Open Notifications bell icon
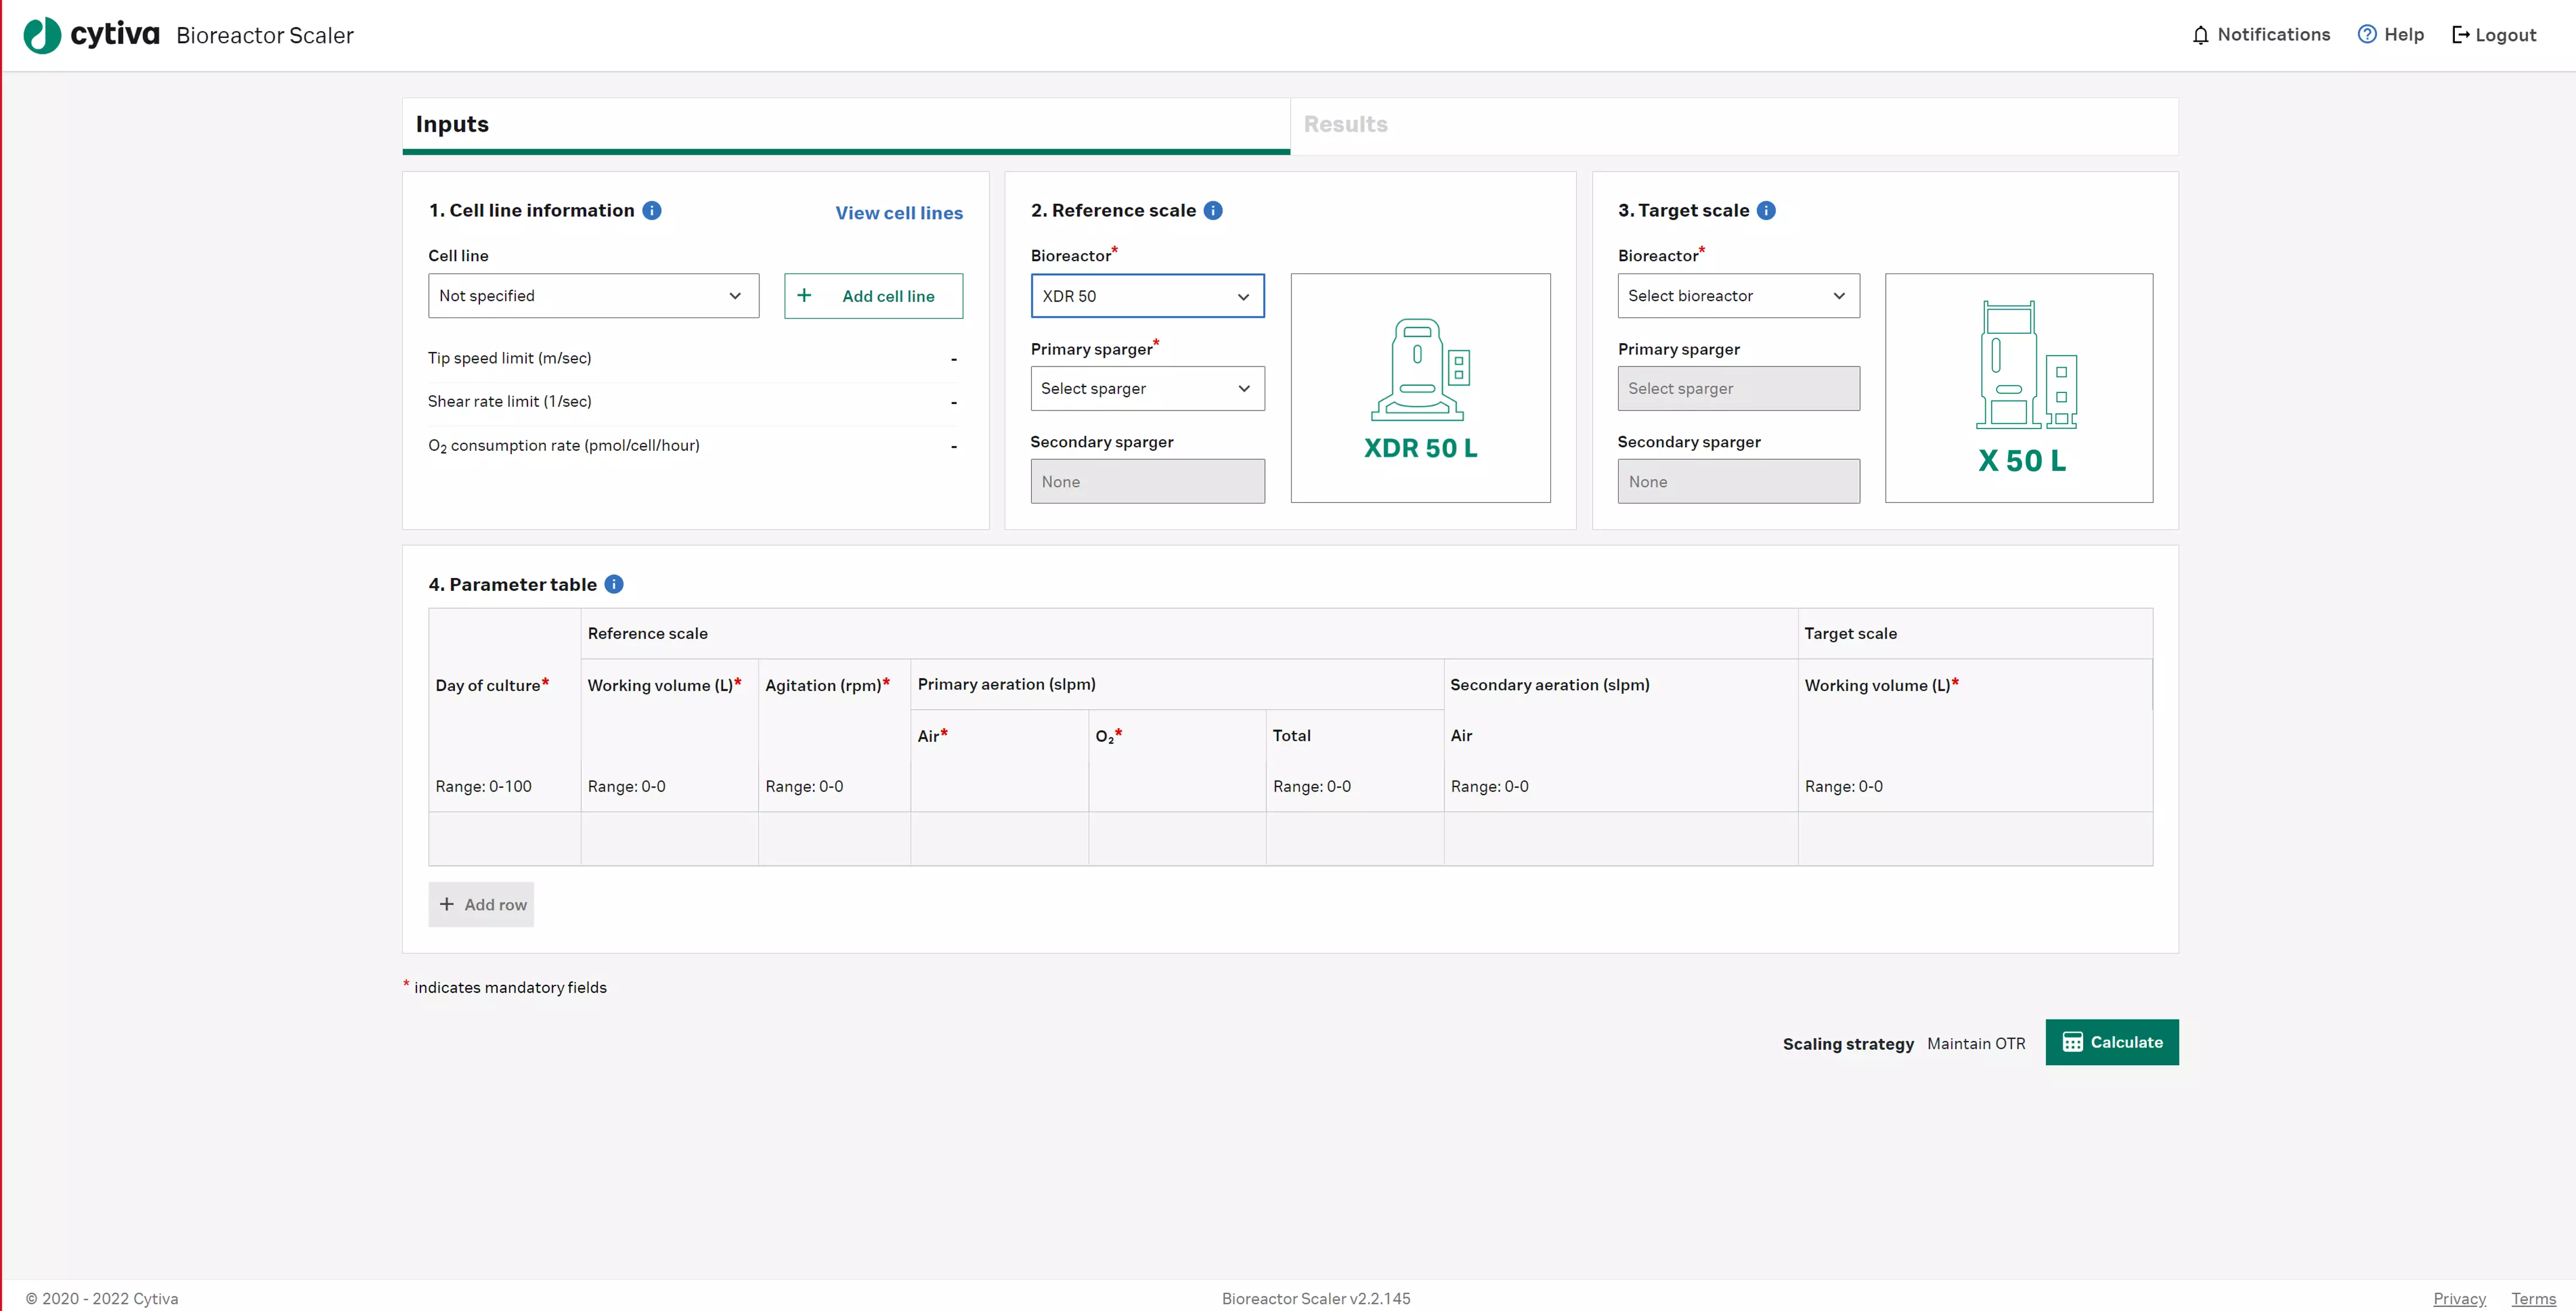2576x1311 pixels. (2200, 36)
